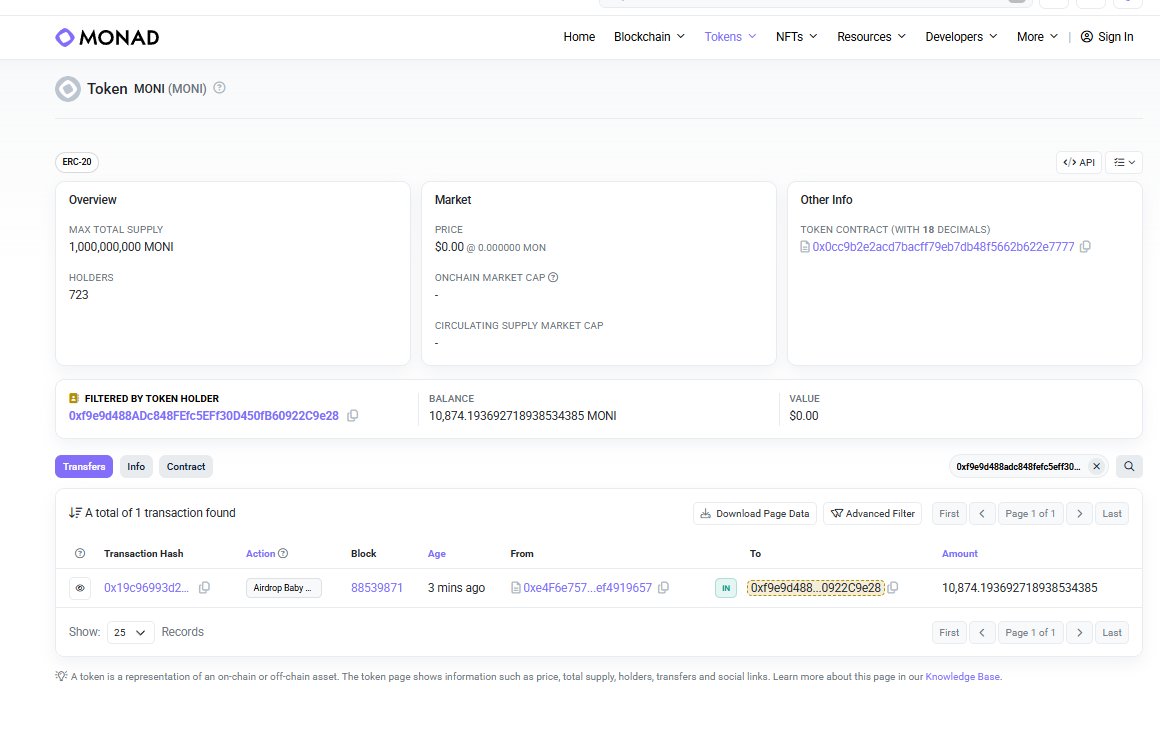Click the top pagination previous page arrow
This screenshot has height=743, width=1160.
(x=982, y=514)
